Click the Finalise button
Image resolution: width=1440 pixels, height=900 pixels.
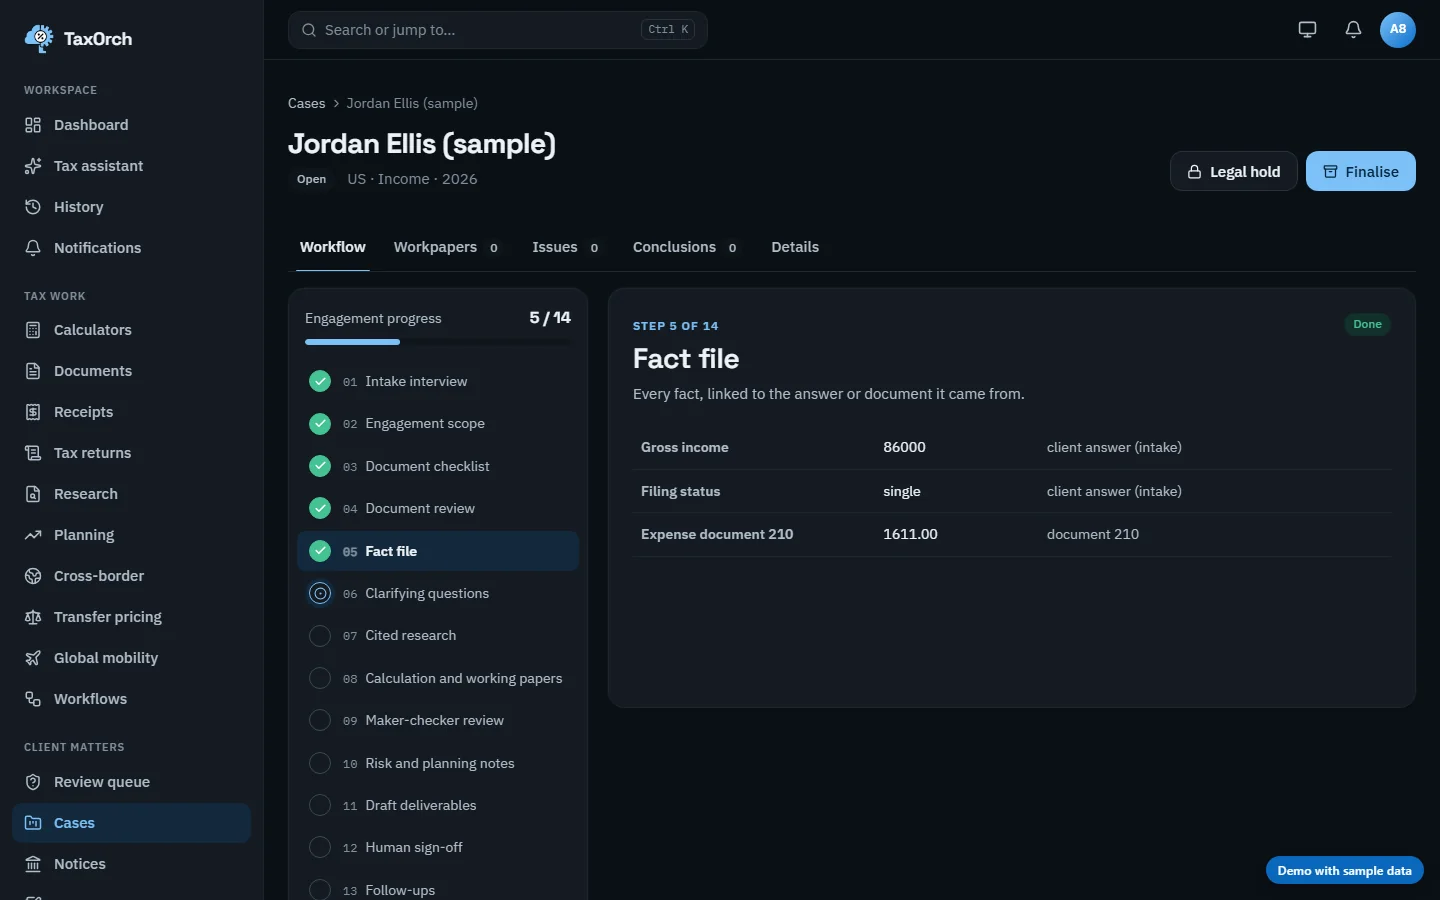click(x=1361, y=171)
